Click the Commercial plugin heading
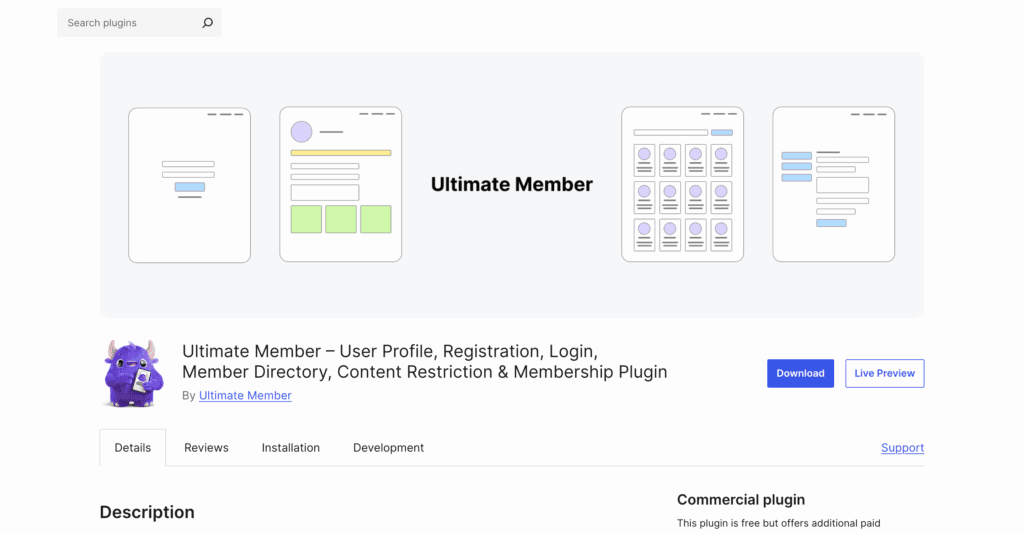 (741, 500)
